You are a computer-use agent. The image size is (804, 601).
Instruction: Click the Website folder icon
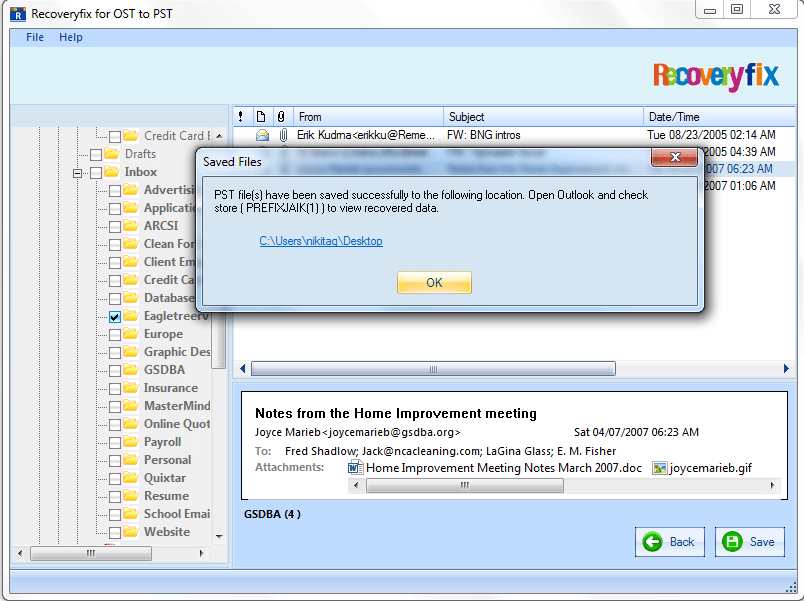coord(131,531)
